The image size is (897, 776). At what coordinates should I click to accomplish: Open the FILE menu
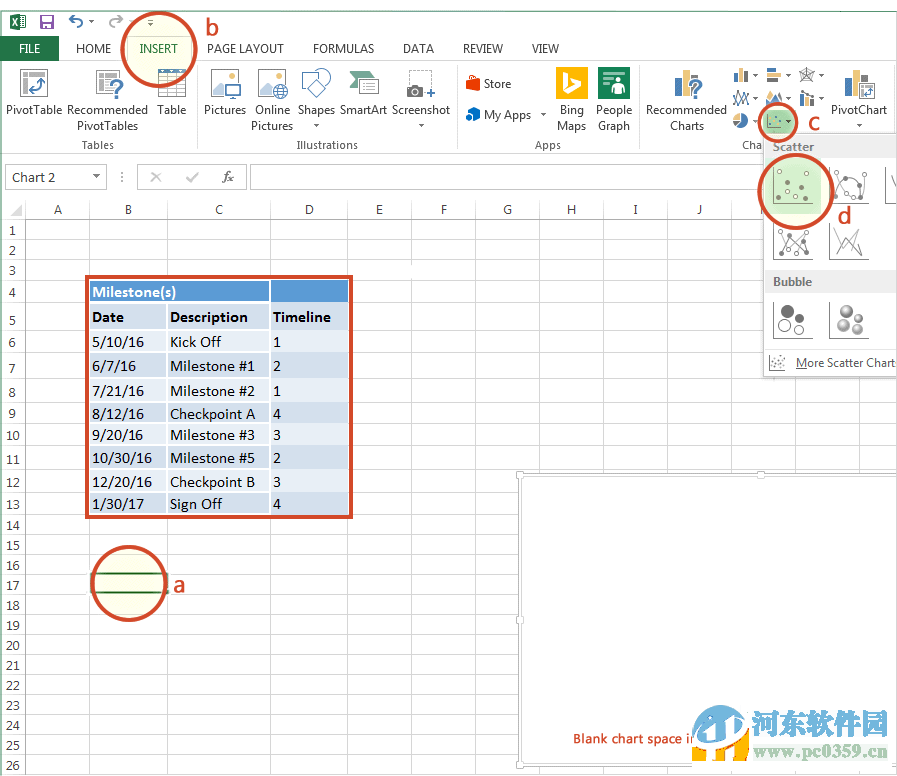coord(31,48)
